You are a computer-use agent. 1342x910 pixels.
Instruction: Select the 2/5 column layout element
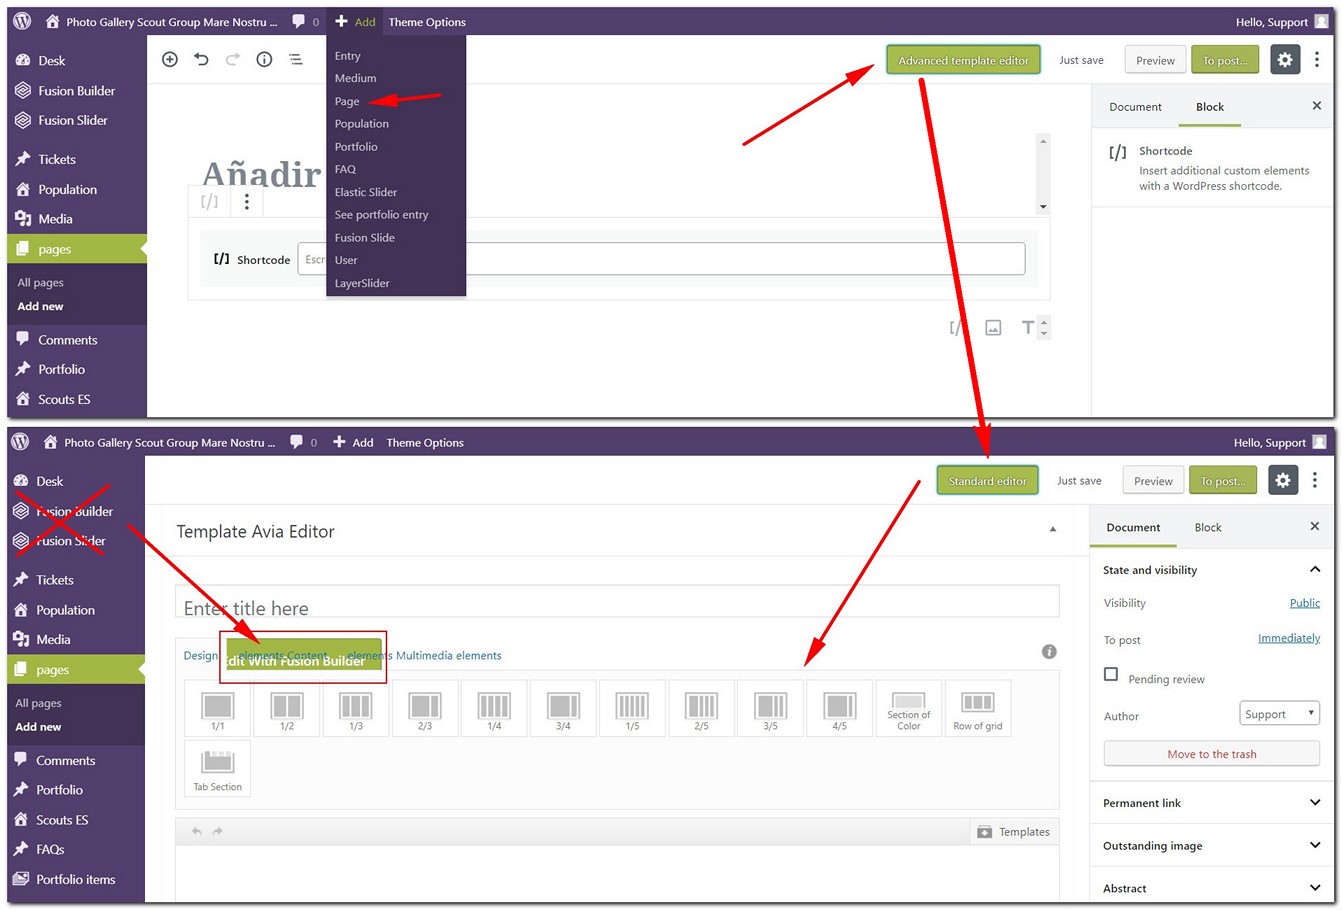tap(701, 709)
